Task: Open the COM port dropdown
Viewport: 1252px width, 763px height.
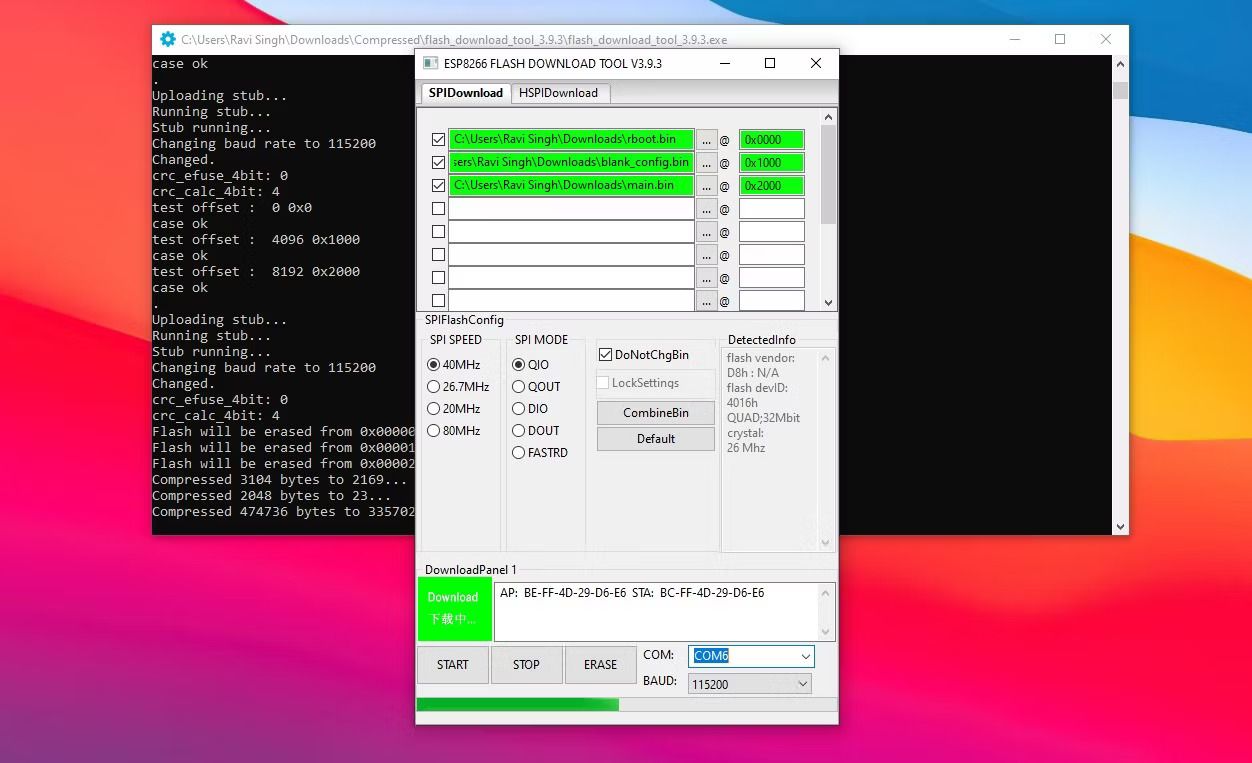Action: point(805,656)
